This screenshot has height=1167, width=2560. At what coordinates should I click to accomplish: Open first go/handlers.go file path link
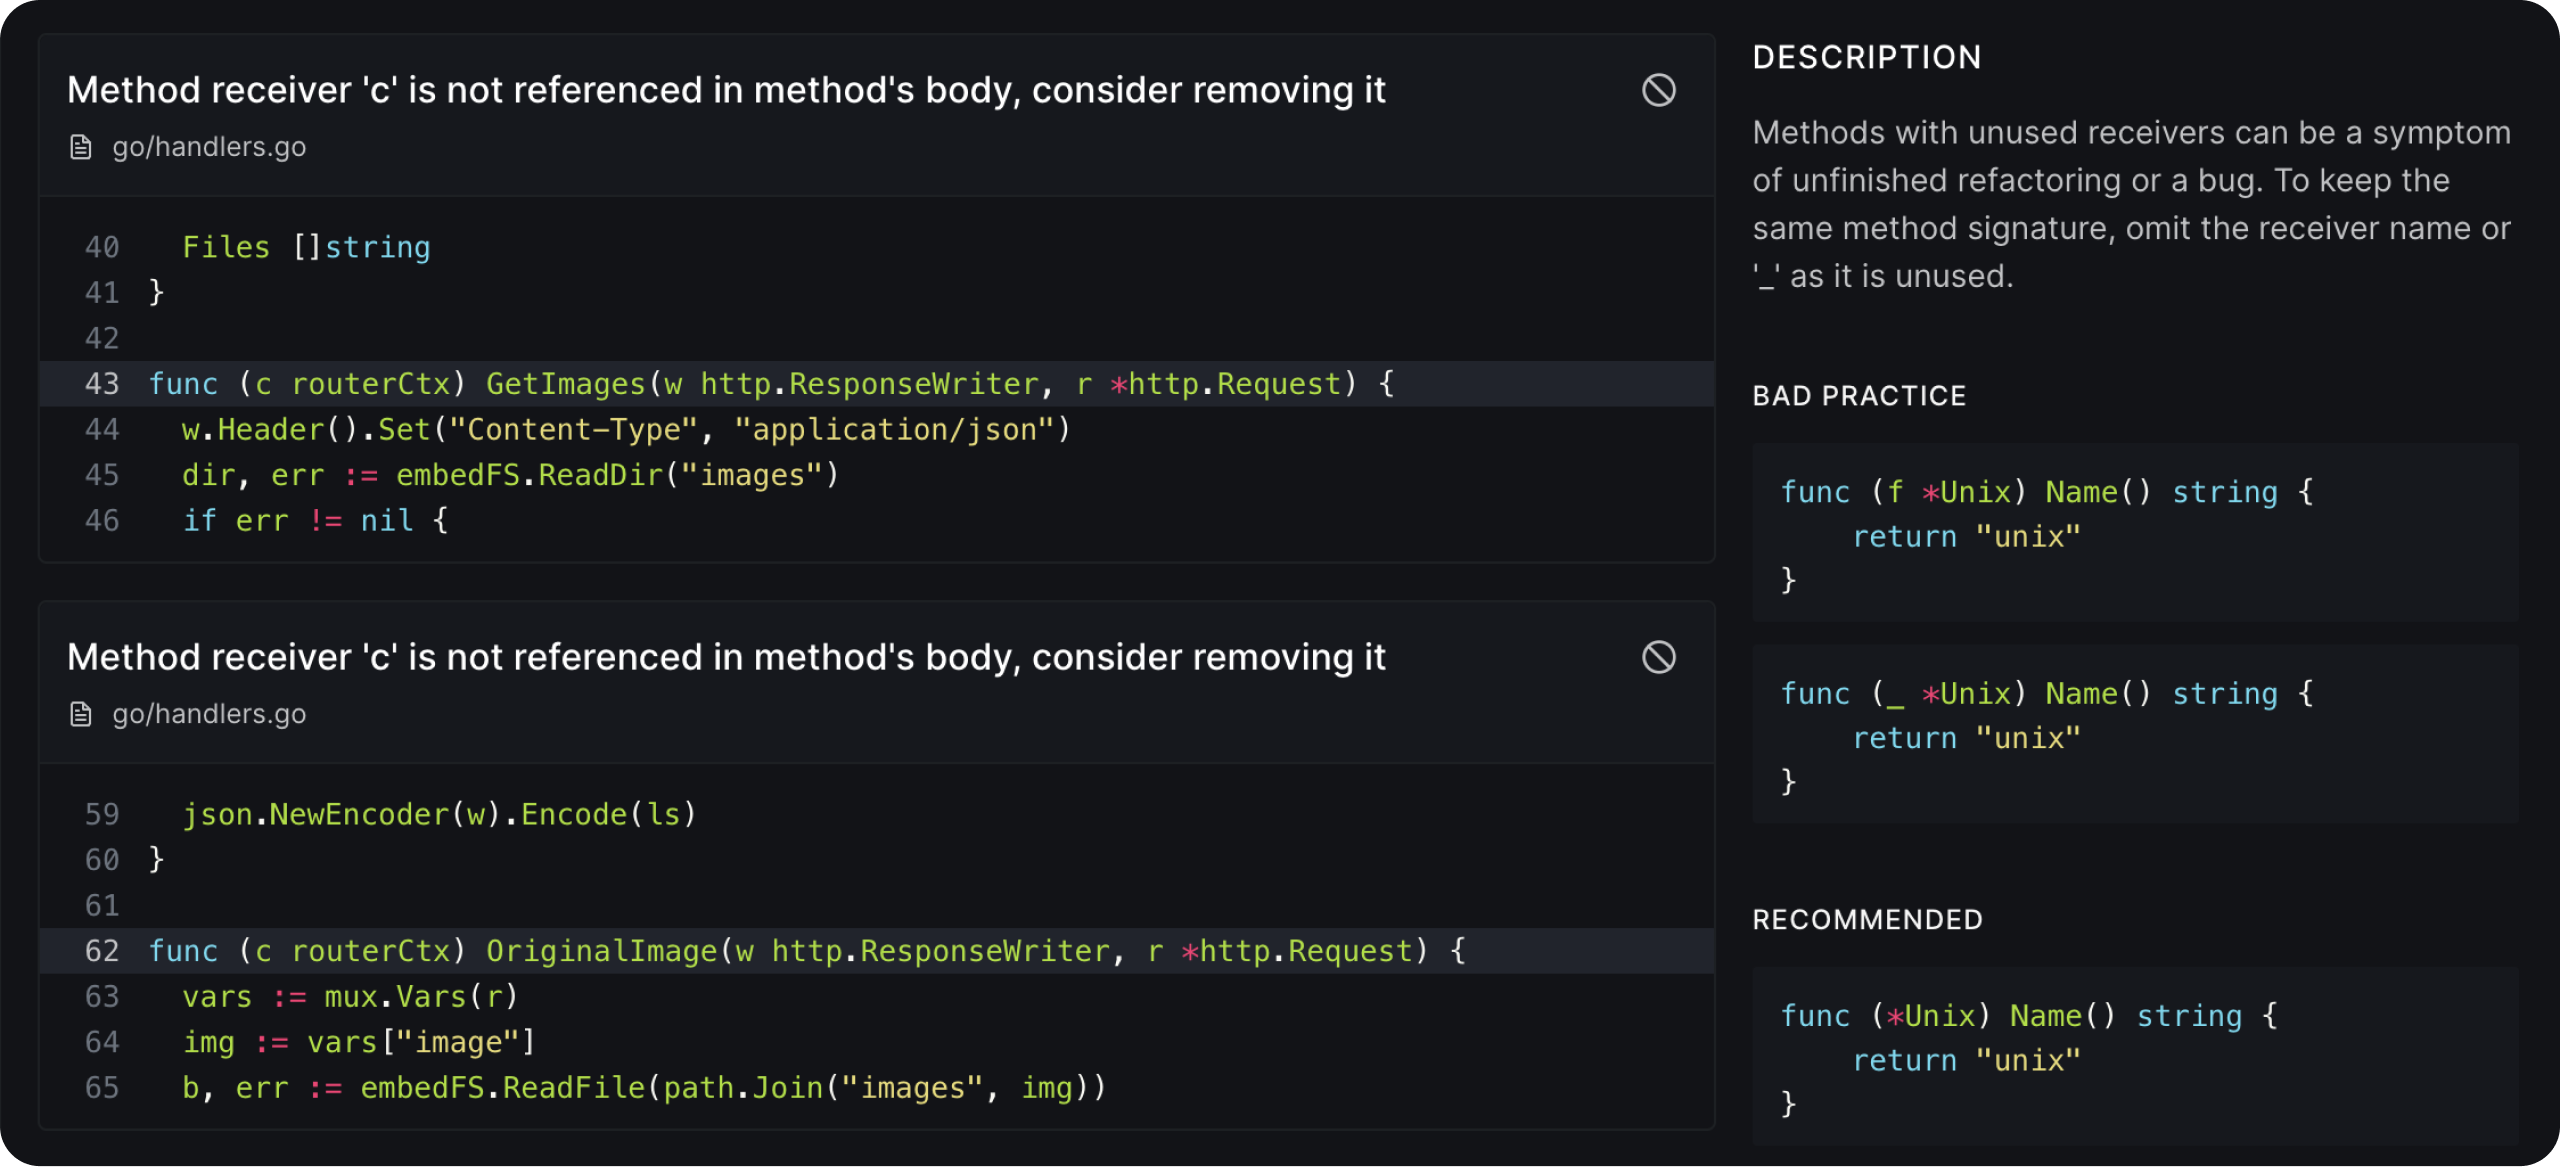pyautogui.click(x=209, y=147)
